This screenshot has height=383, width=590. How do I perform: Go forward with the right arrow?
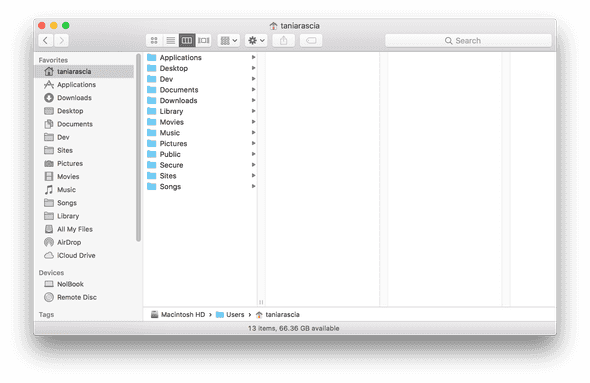tap(61, 40)
